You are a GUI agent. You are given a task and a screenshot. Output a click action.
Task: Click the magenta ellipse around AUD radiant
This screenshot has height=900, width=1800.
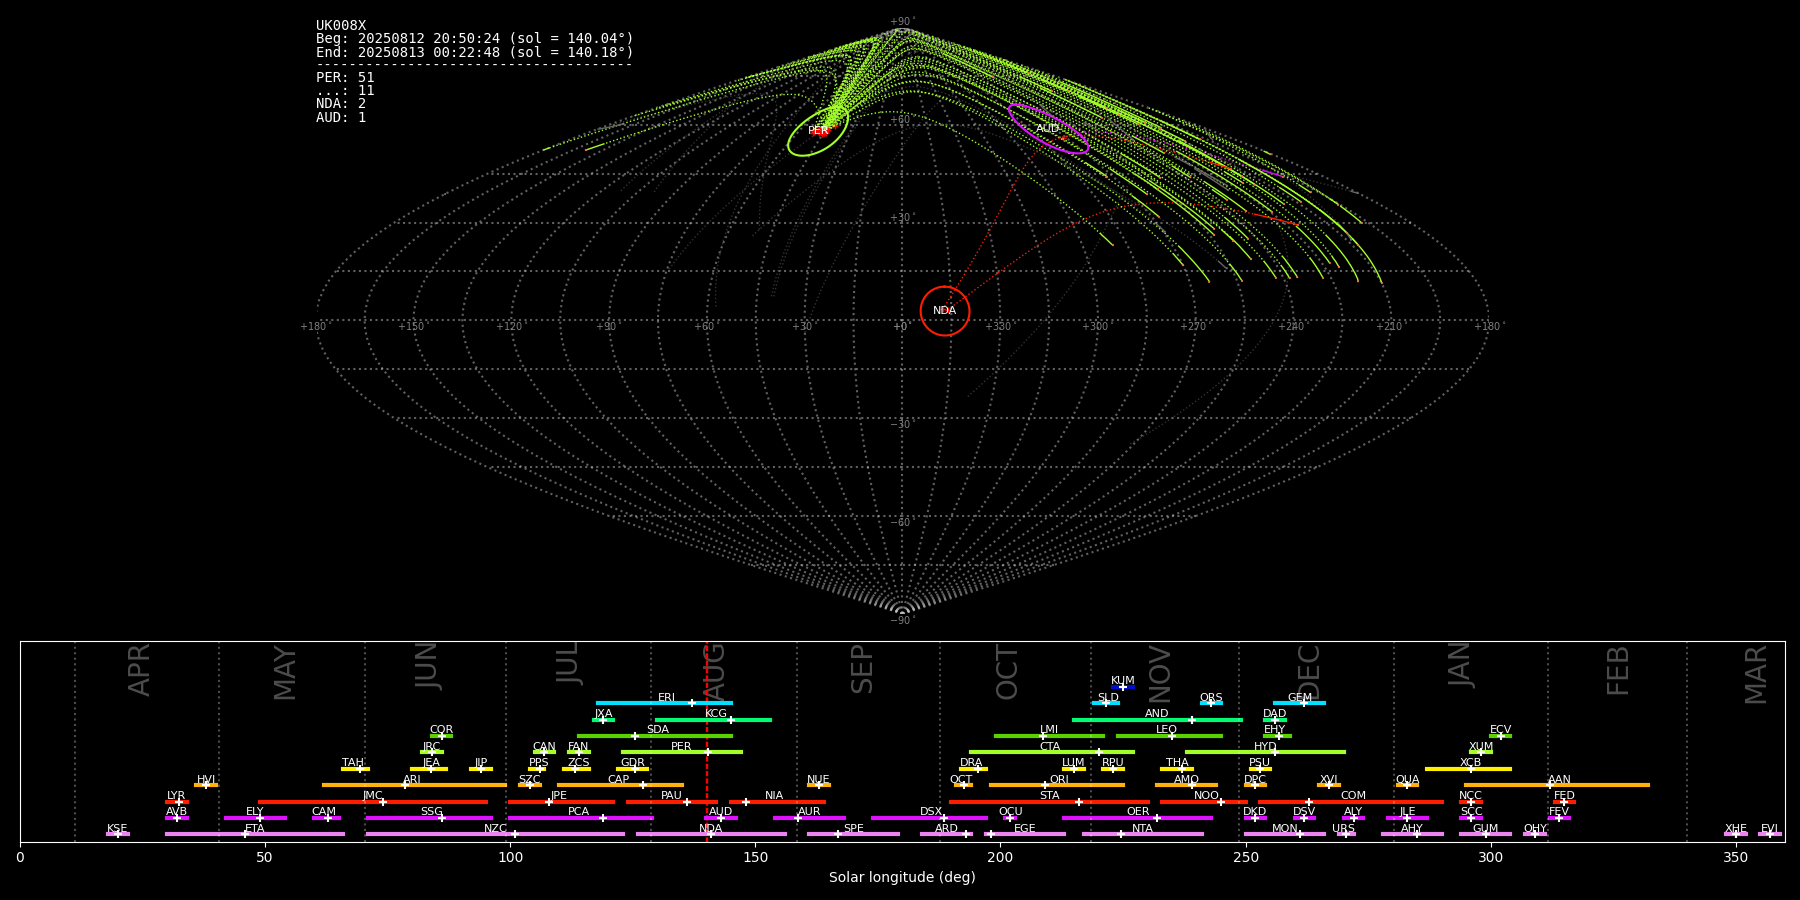pyautogui.click(x=1048, y=129)
